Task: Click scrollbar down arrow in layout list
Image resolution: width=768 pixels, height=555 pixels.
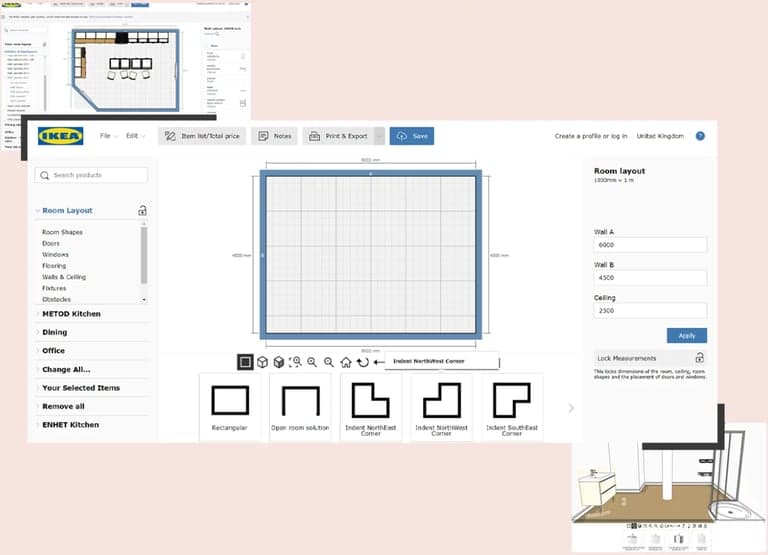Action: tap(144, 299)
